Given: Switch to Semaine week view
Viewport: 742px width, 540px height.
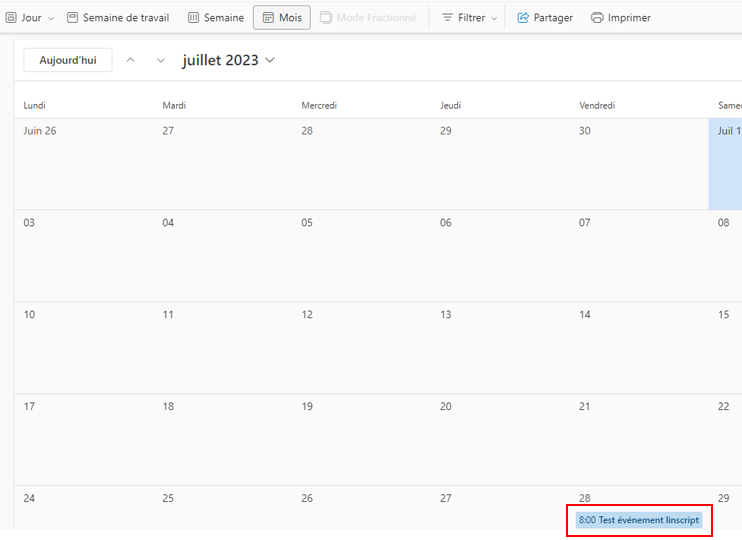Looking at the screenshot, I should pyautogui.click(x=216, y=18).
